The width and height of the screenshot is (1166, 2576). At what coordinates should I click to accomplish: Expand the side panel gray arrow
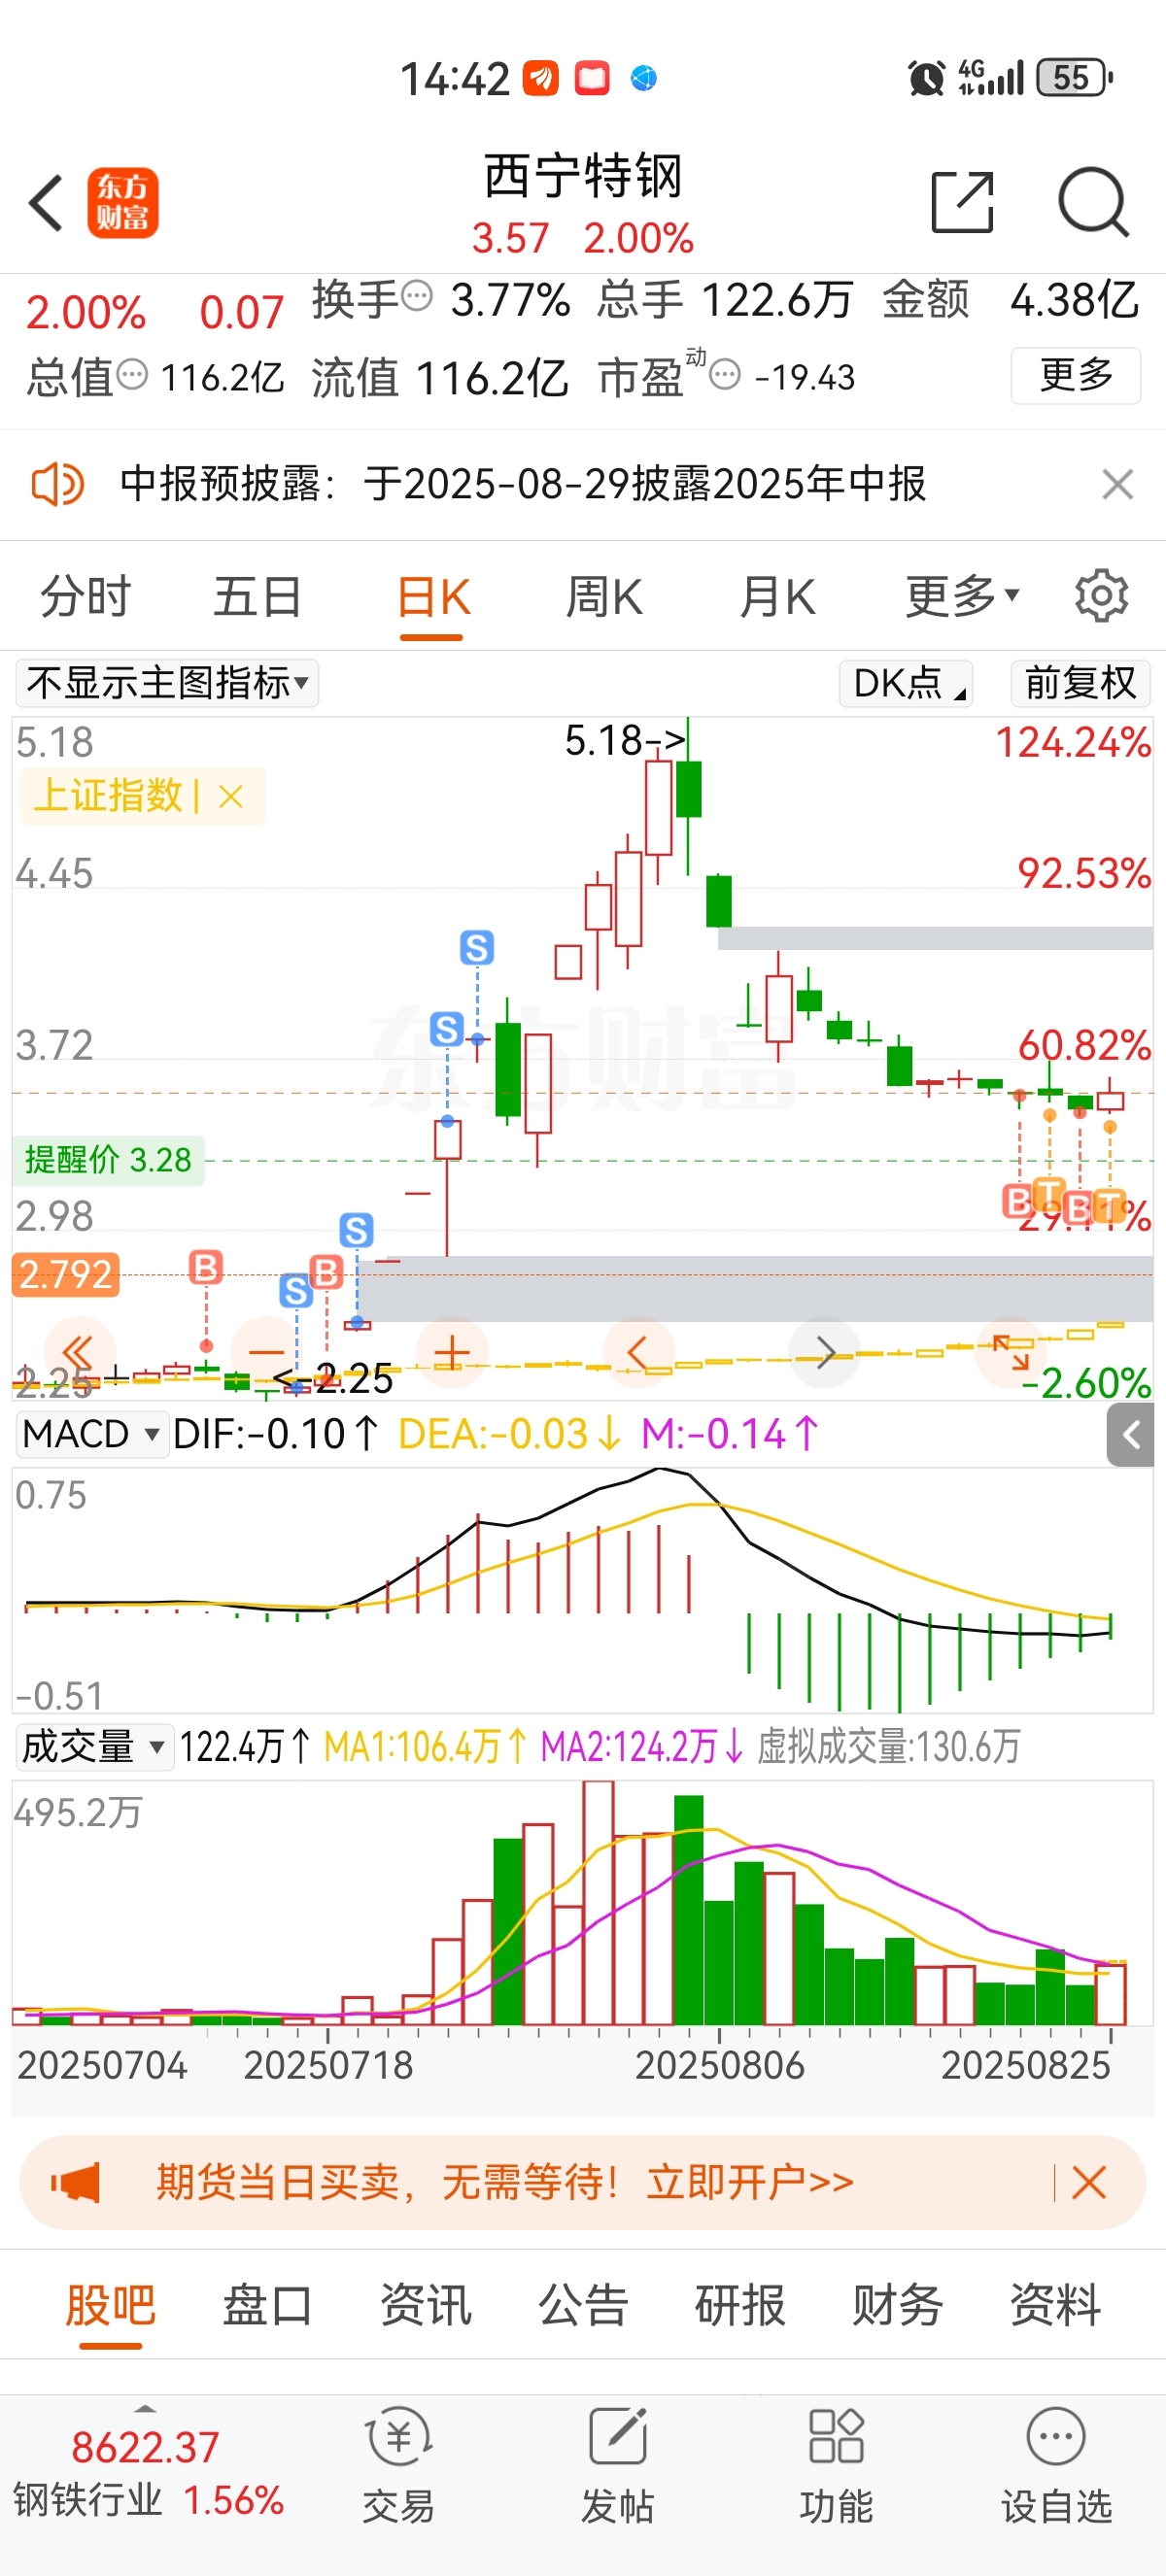coord(1131,1435)
